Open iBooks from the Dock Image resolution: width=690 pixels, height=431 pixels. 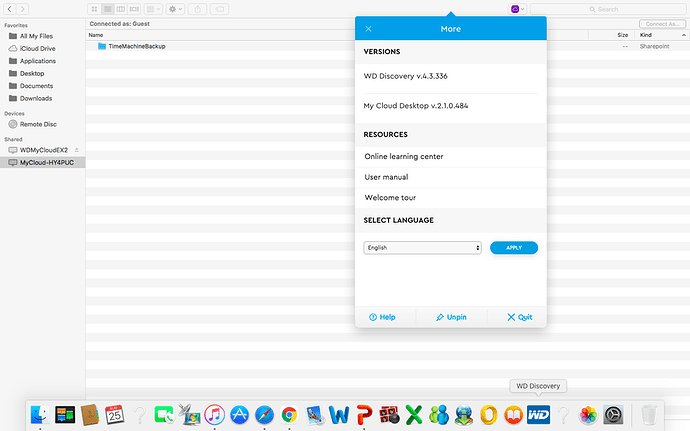coord(513,415)
